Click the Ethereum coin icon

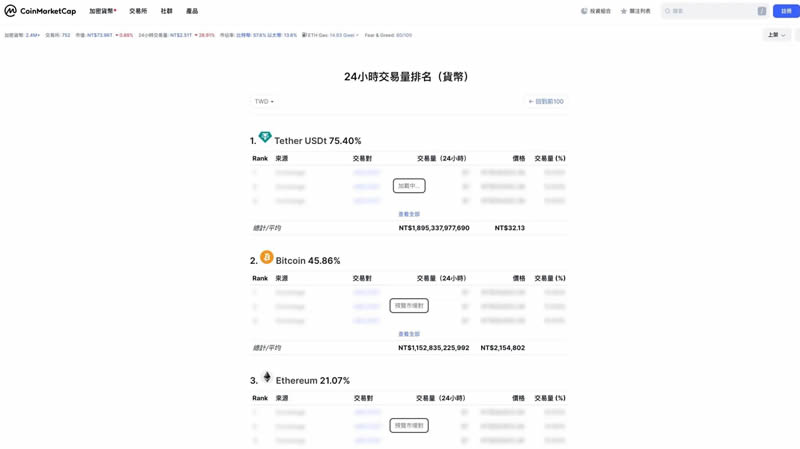267,377
